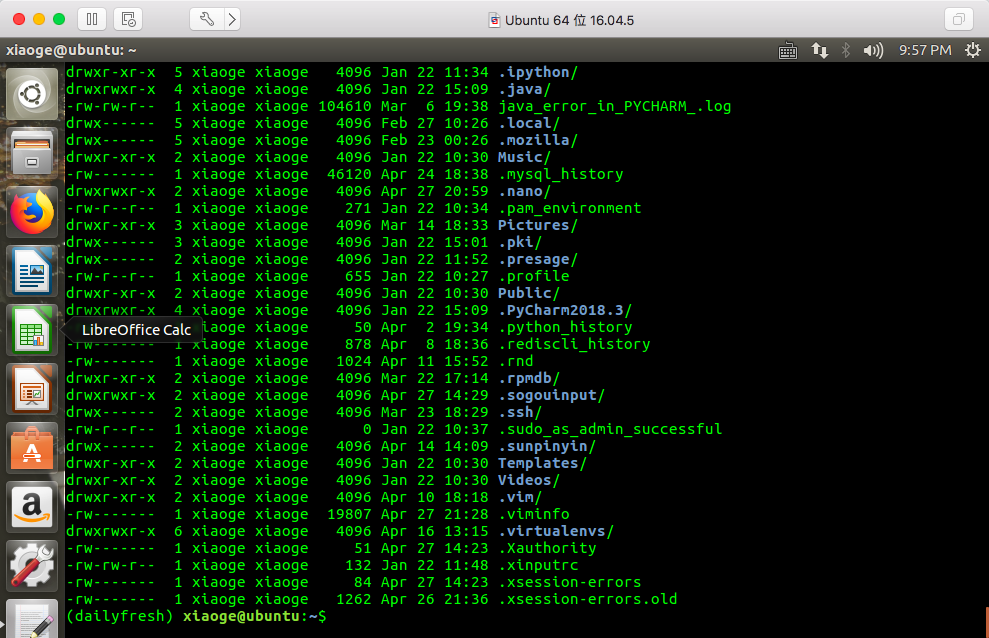989x638 pixels.
Task: Launch Firefox from the dock
Action: (32, 212)
